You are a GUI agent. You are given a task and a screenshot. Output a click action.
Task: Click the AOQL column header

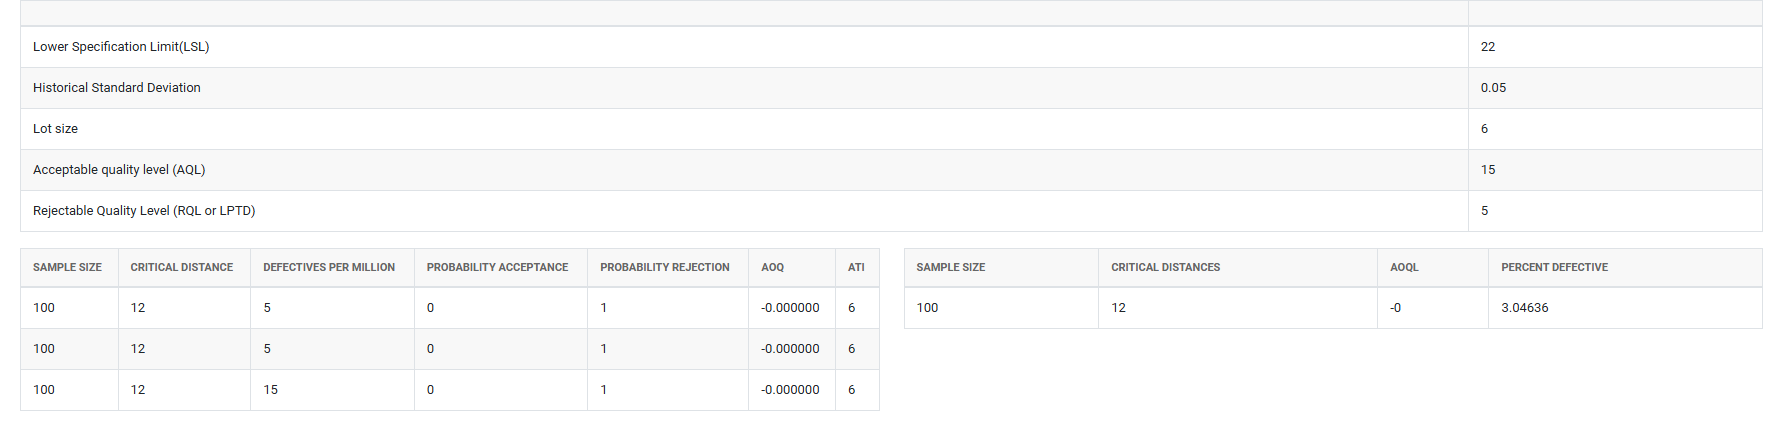tap(1404, 268)
